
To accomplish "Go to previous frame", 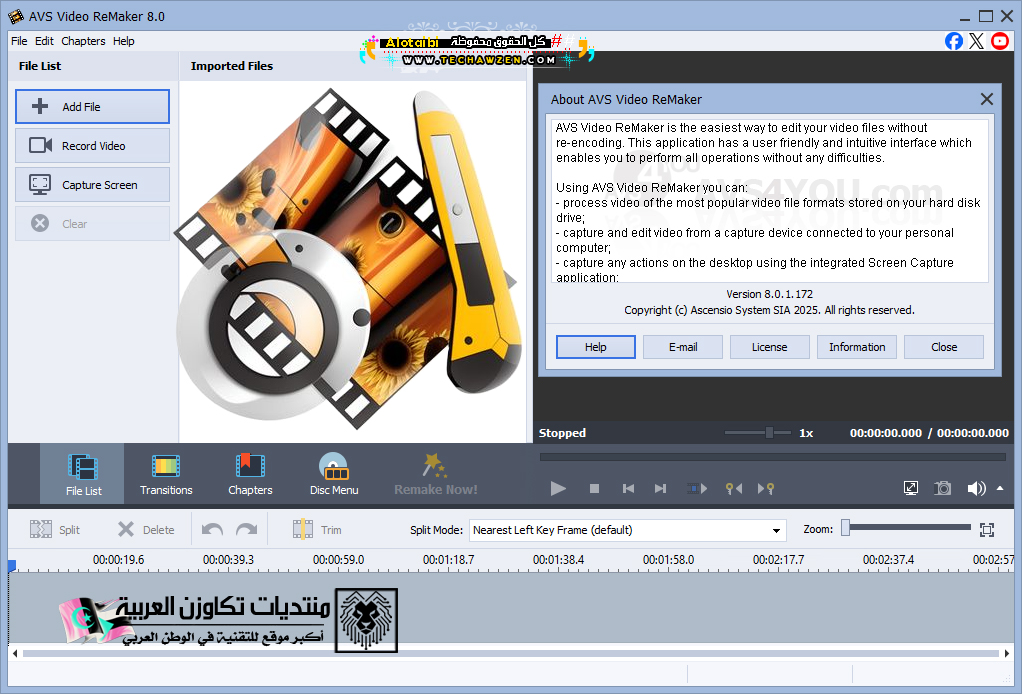I will click(628, 488).
